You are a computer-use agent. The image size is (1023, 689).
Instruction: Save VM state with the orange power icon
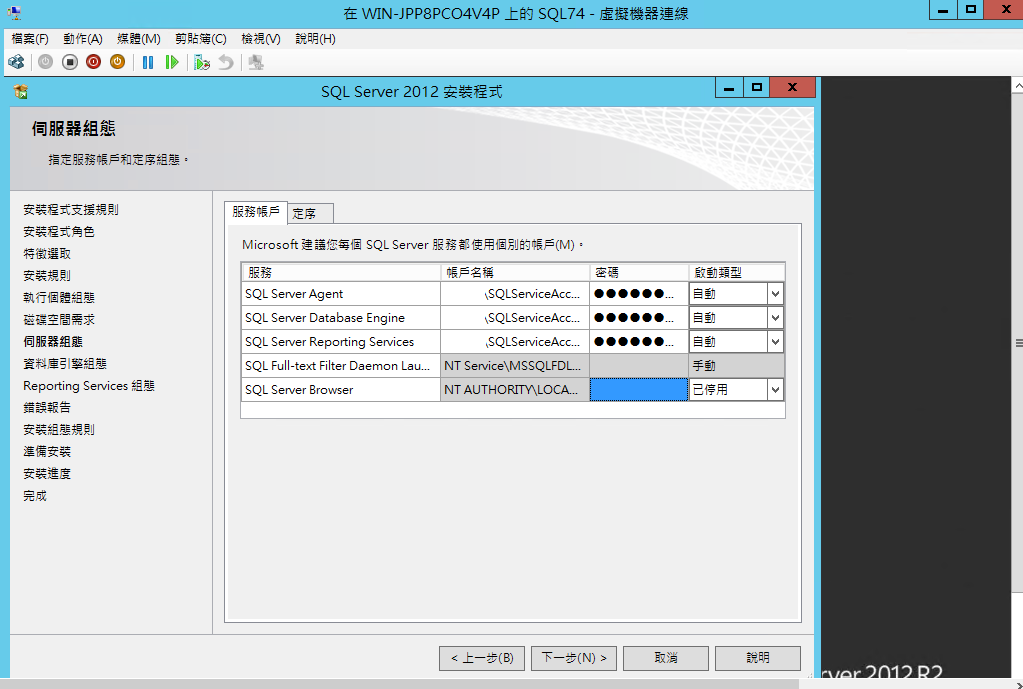click(117, 63)
